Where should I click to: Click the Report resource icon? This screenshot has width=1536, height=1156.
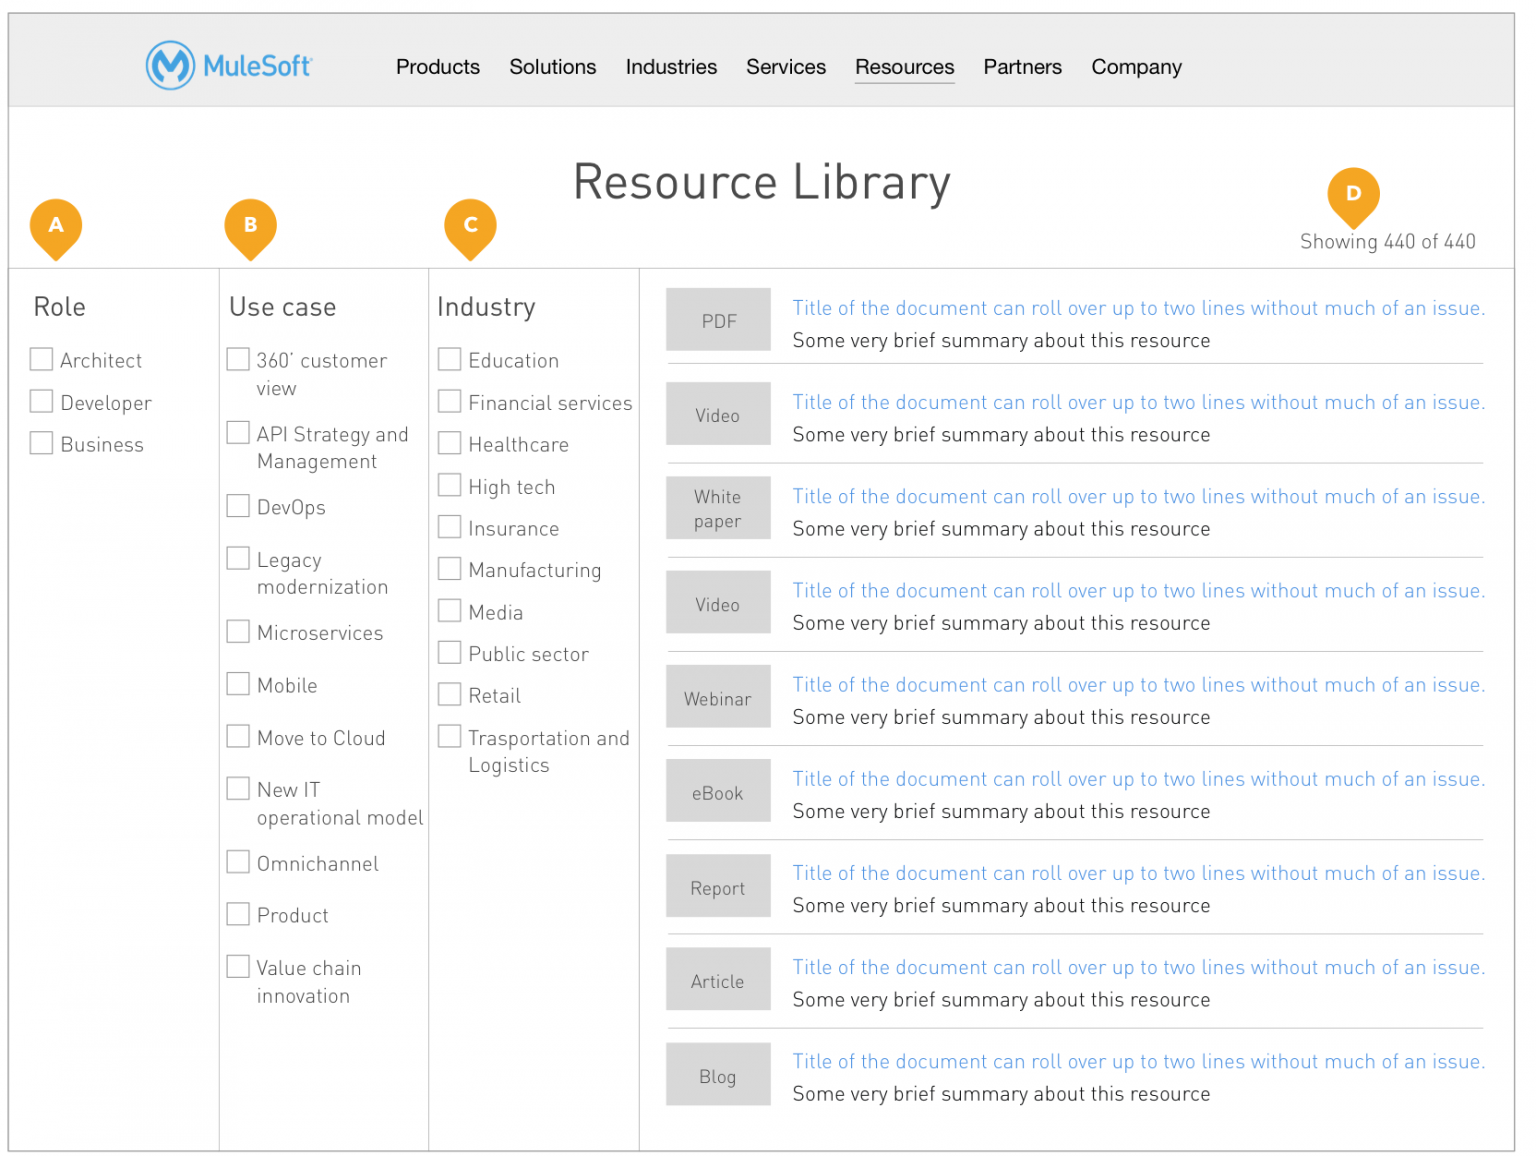coord(718,885)
